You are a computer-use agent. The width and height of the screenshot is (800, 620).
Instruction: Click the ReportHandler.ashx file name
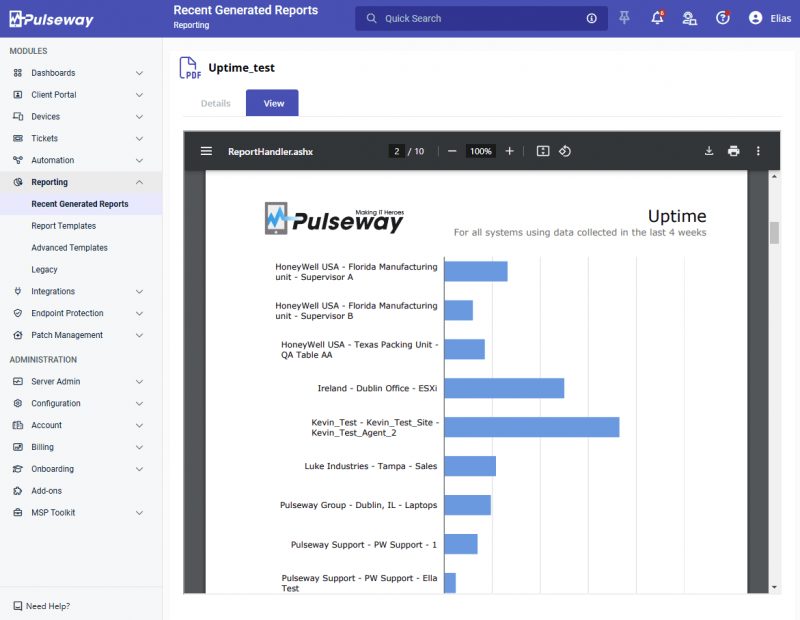coord(270,152)
